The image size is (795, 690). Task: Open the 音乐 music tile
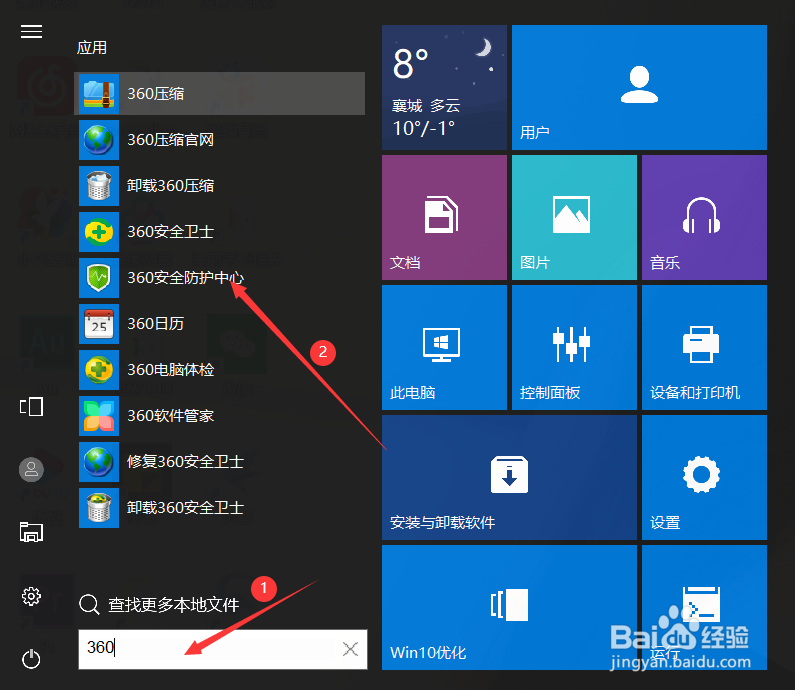point(704,217)
